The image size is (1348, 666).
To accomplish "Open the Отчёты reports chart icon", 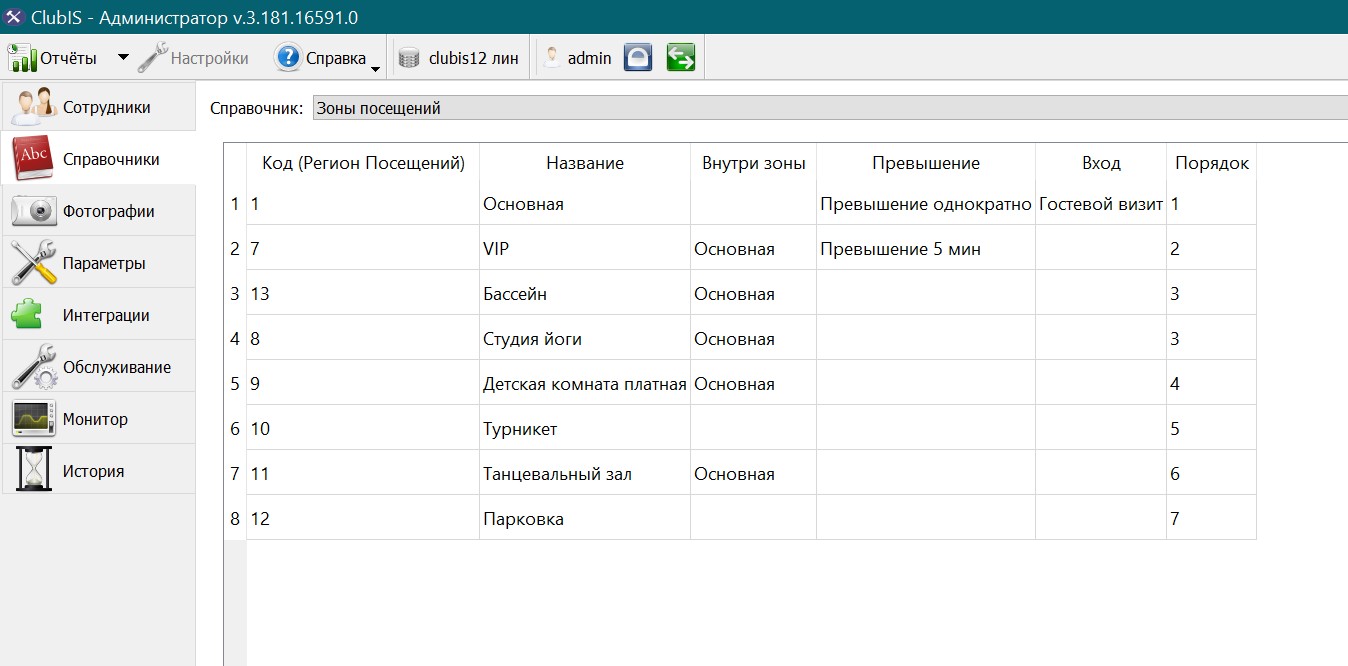I will (x=22, y=58).
